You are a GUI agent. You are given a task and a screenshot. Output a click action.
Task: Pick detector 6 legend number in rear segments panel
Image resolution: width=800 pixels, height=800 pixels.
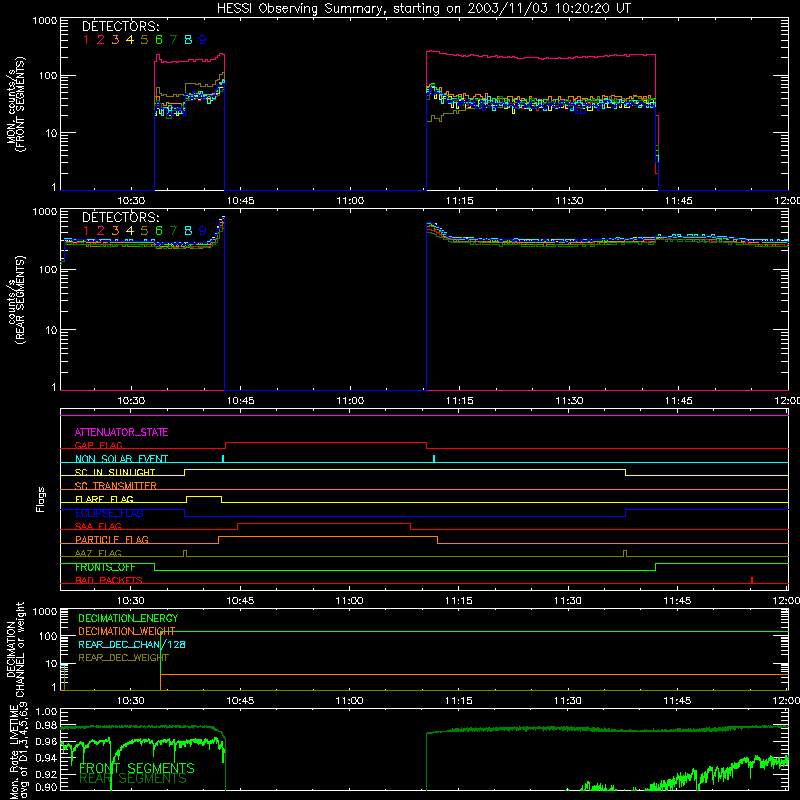pyautogui.click(x=159, y=231)
